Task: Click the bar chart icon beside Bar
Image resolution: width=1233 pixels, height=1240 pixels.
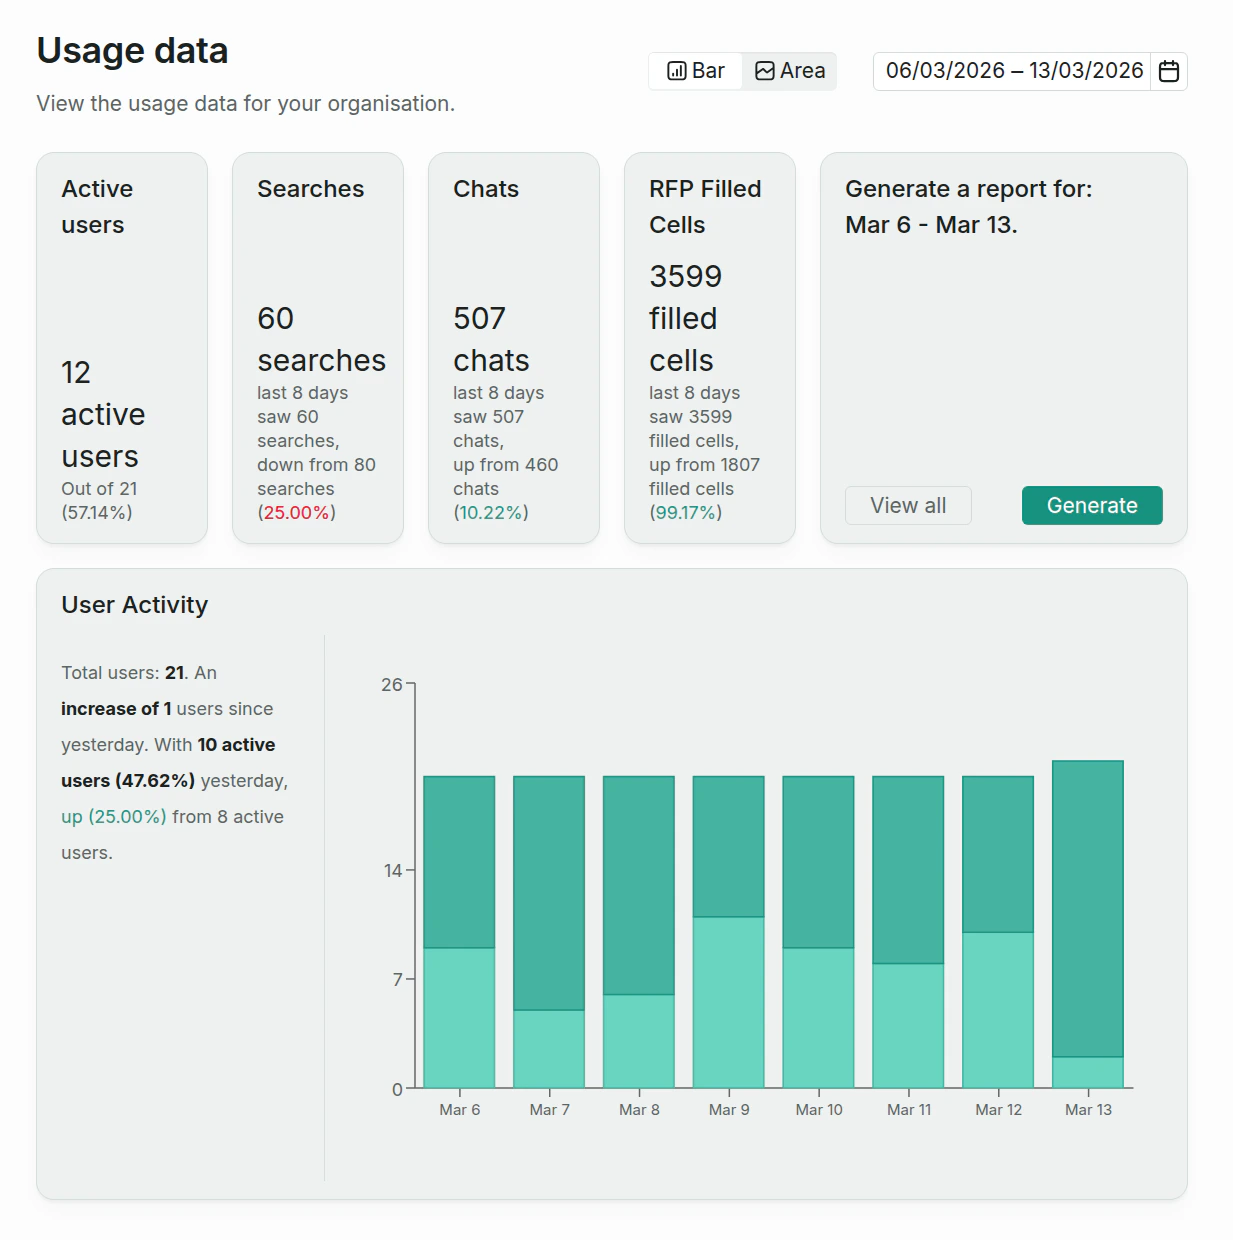Action: pyautogui.click(x=677, y=70)
